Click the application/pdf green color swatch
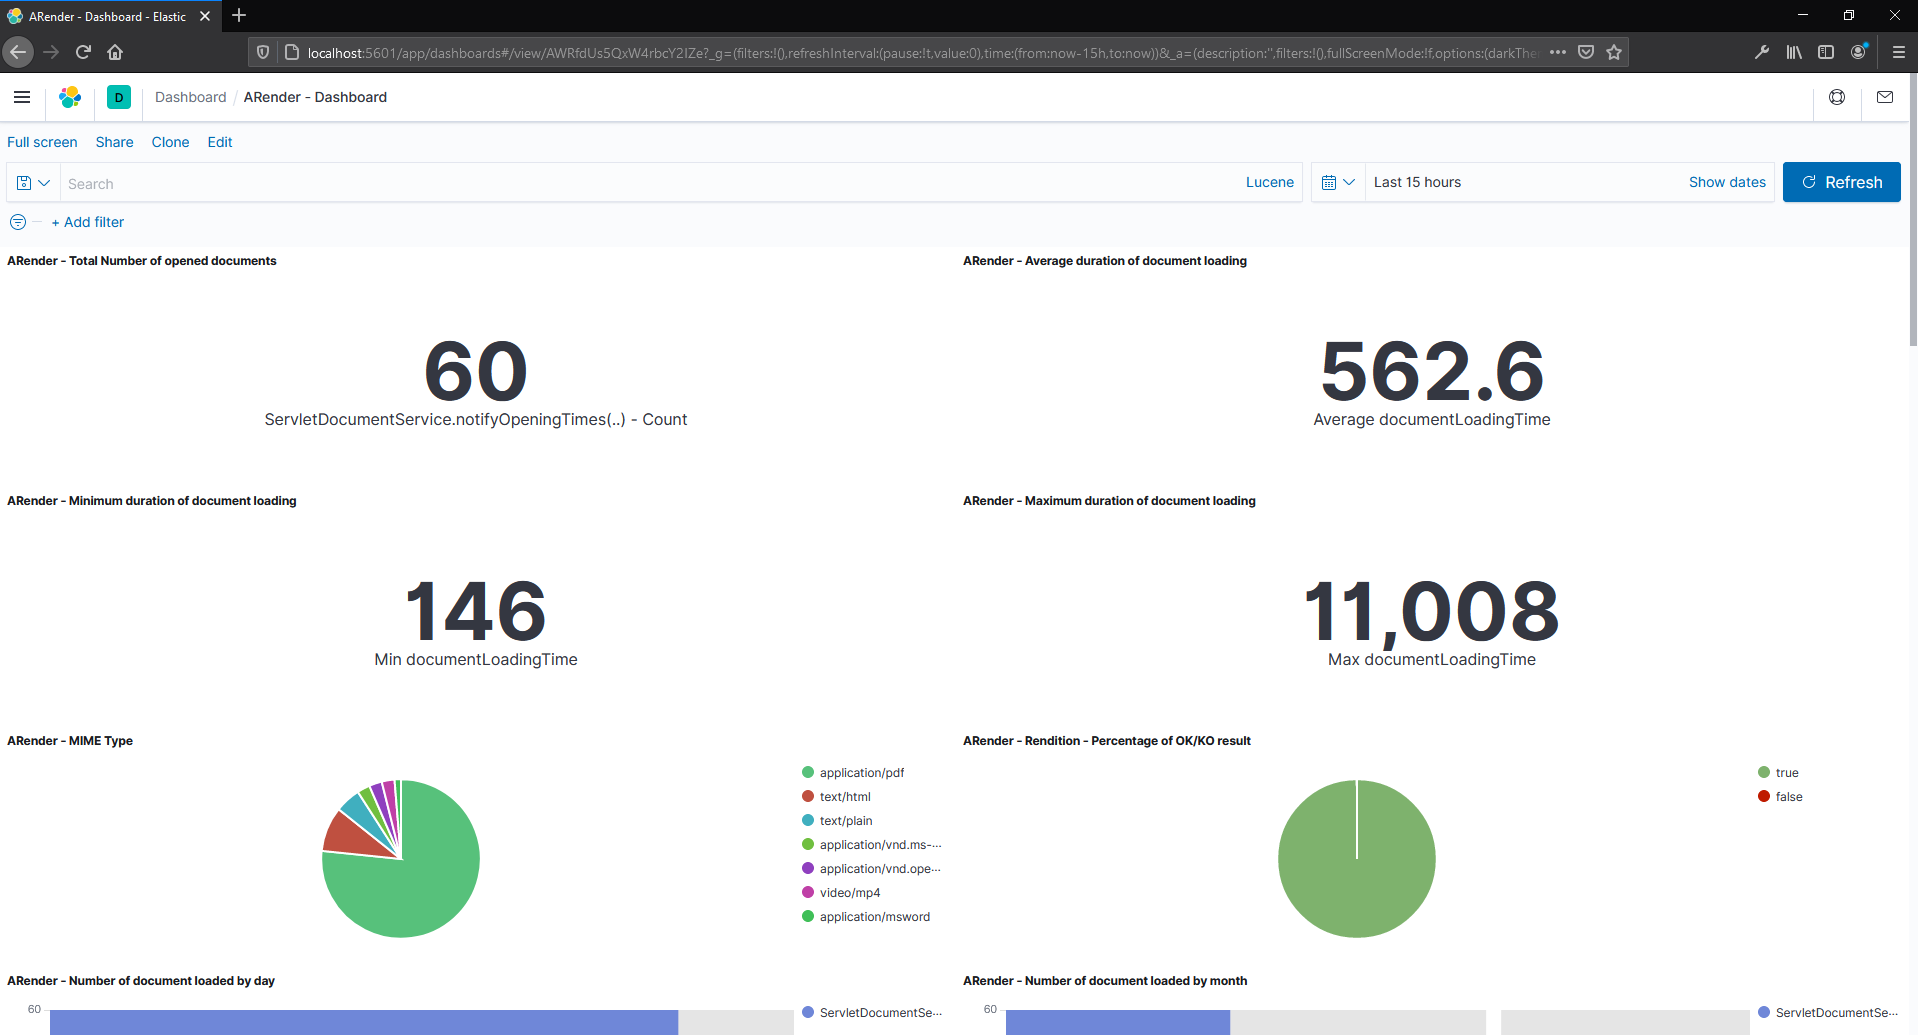Viewport: 1918px width, 1035px height. (x=808, y=772)
